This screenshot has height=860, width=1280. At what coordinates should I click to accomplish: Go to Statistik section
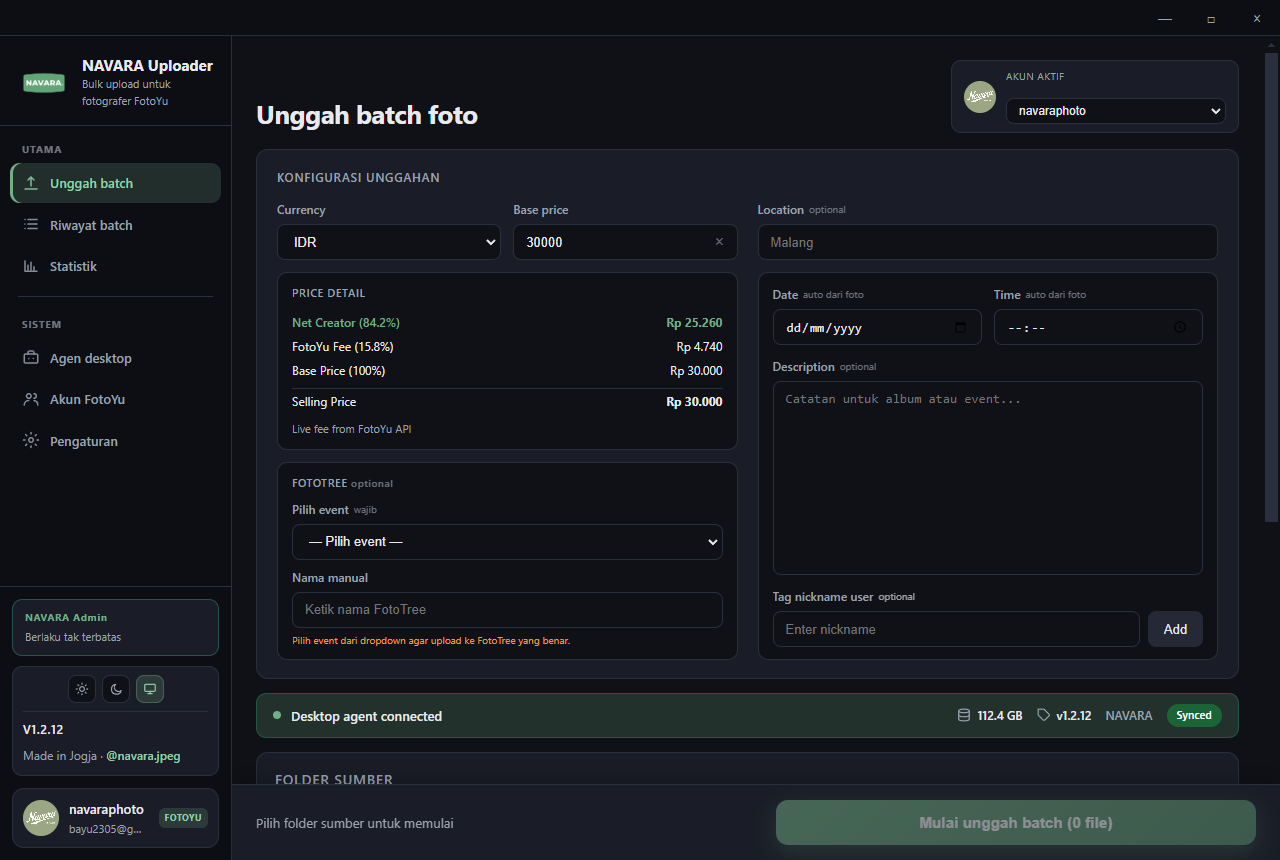(116, 266)
